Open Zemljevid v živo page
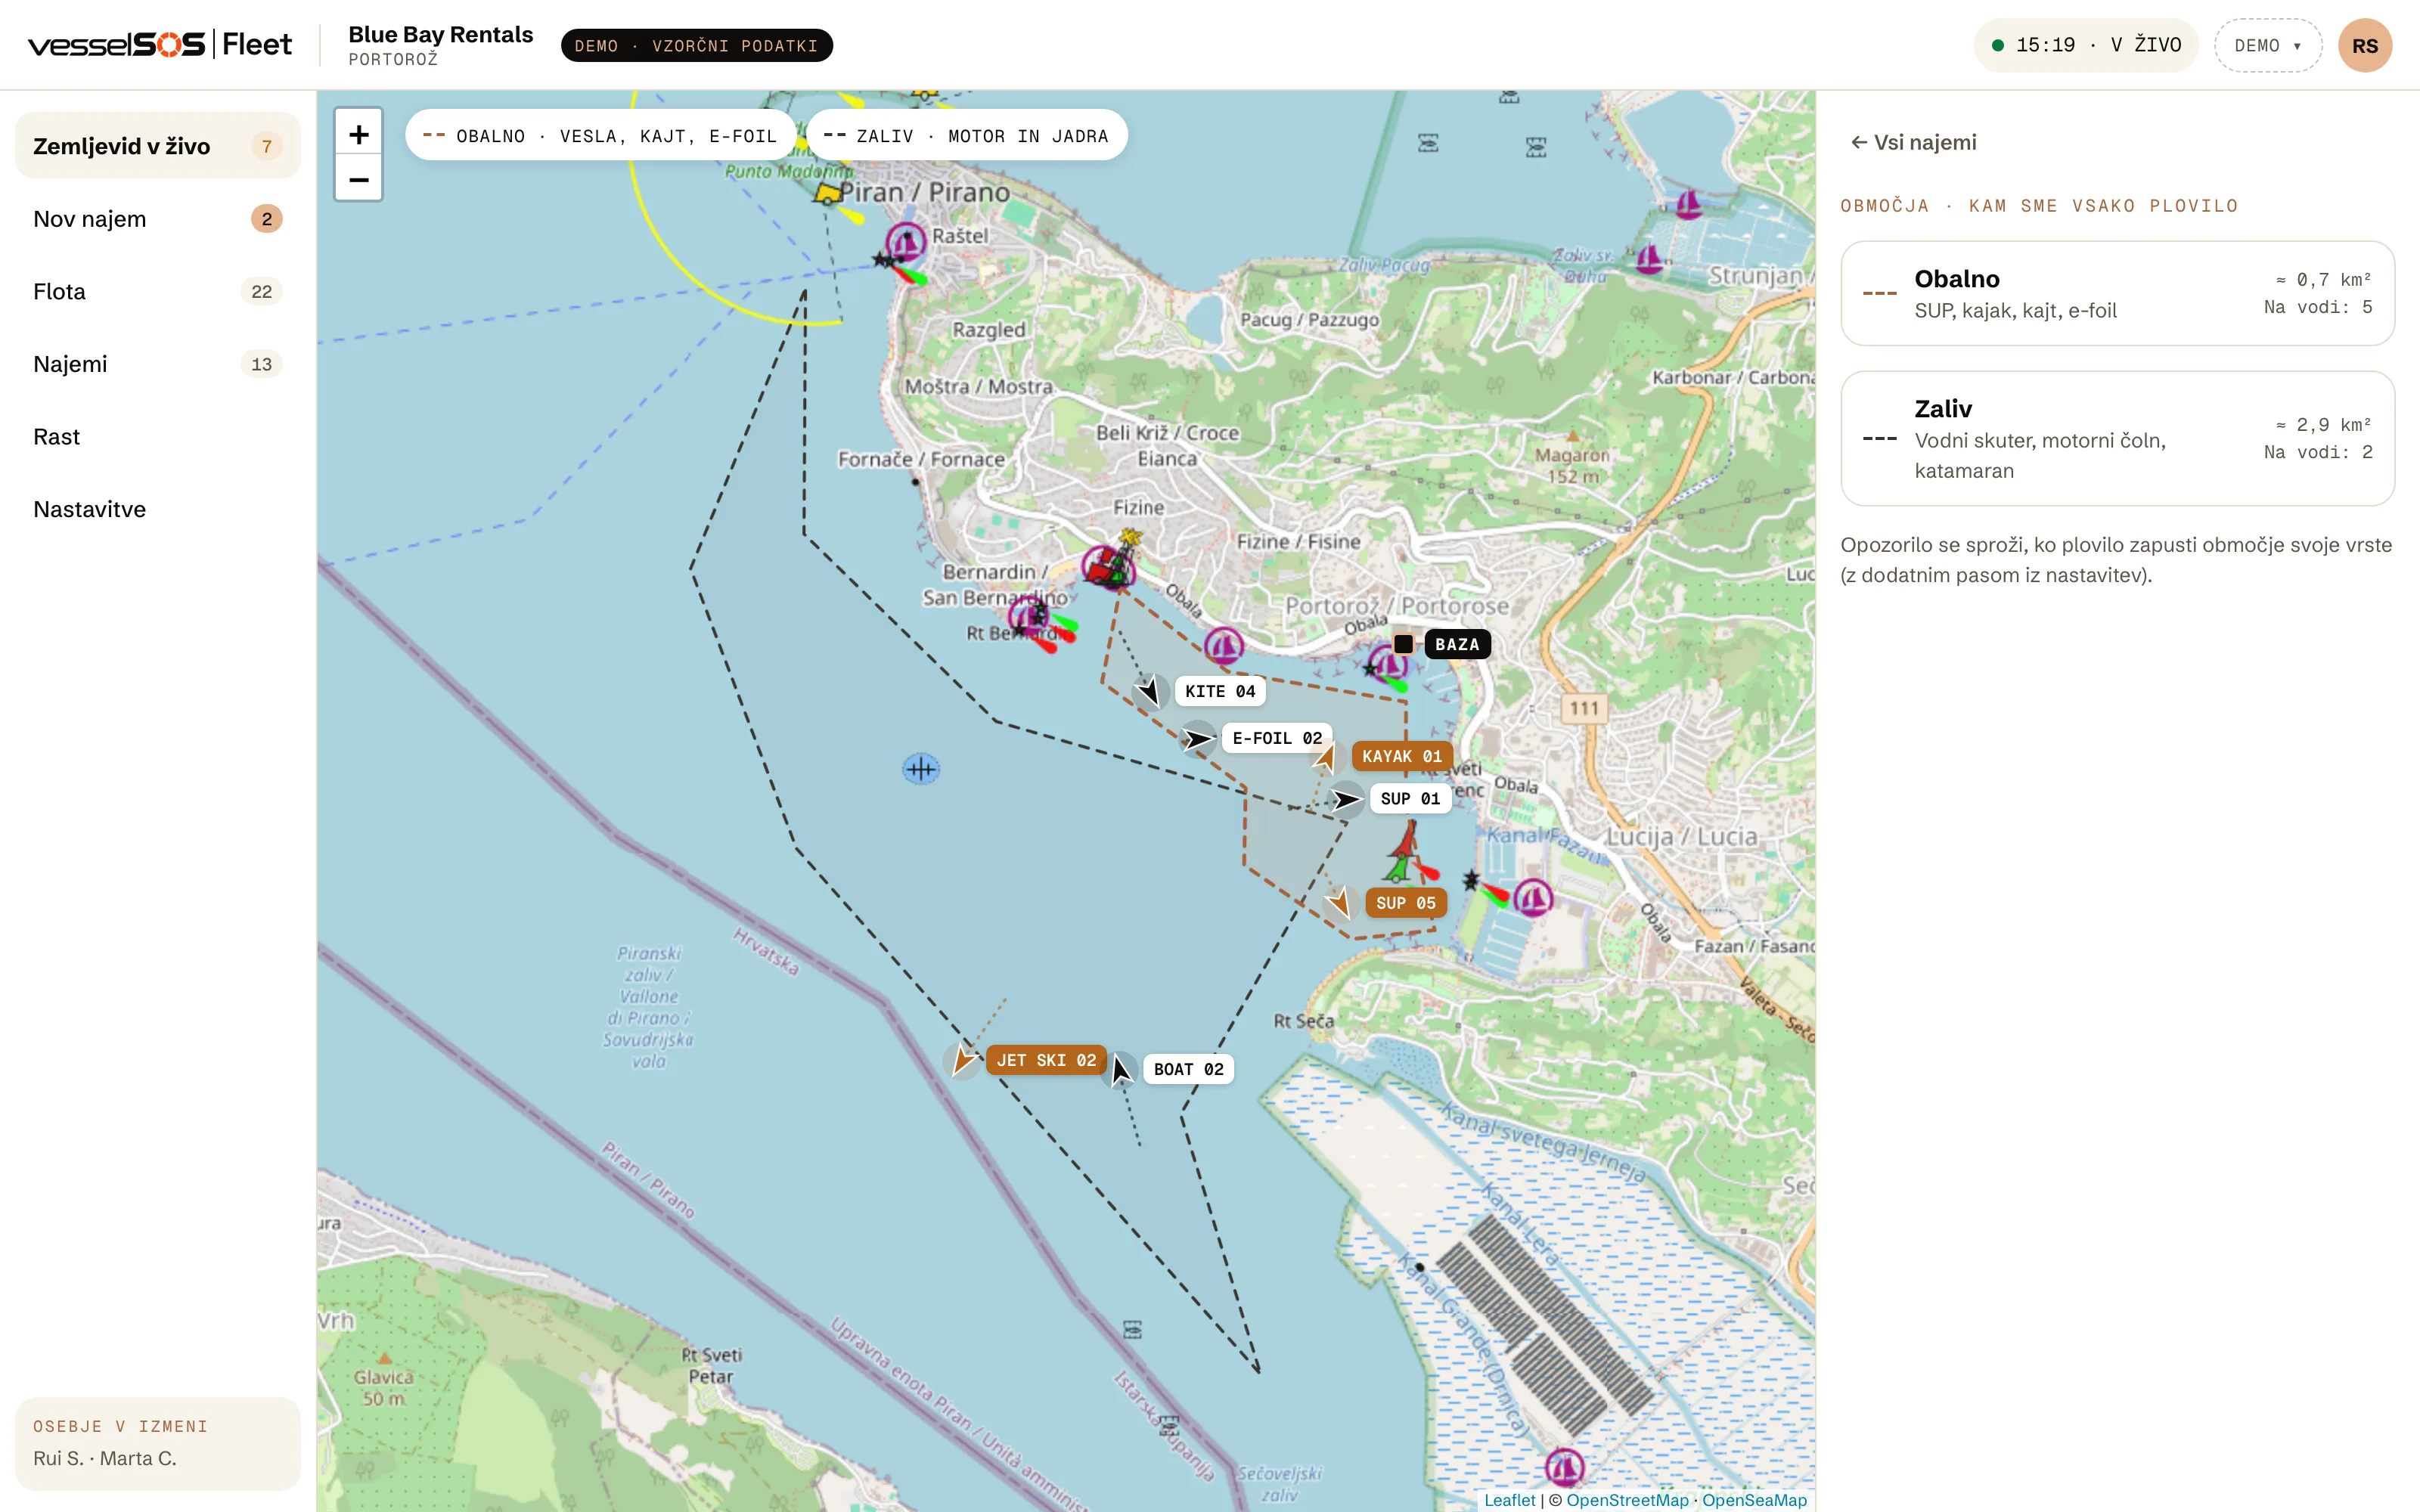The width and height of the screenshot is (2420, 1512). [158, 146]
